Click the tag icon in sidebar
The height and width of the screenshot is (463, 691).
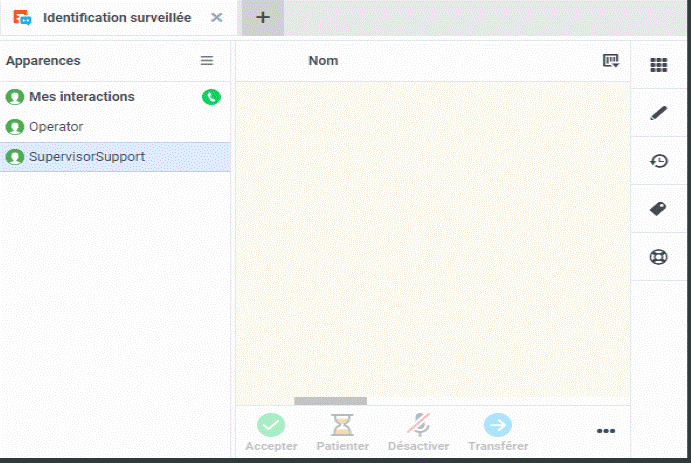pos(658,209)
